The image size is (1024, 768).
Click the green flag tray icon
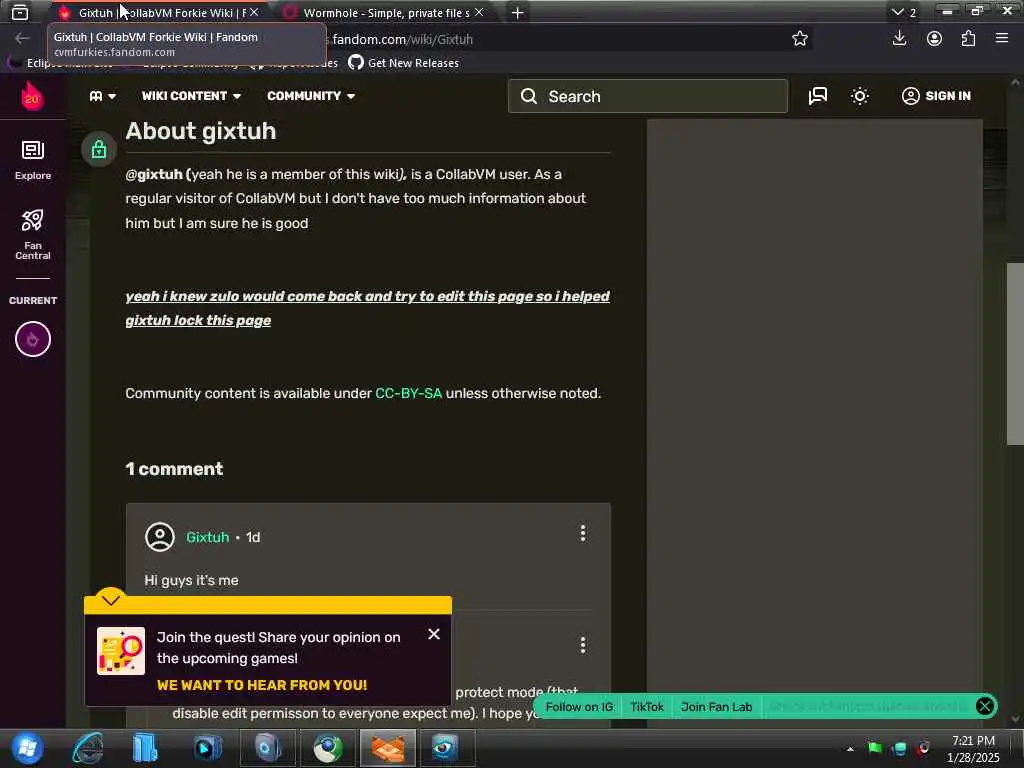(x=874, y=748)
